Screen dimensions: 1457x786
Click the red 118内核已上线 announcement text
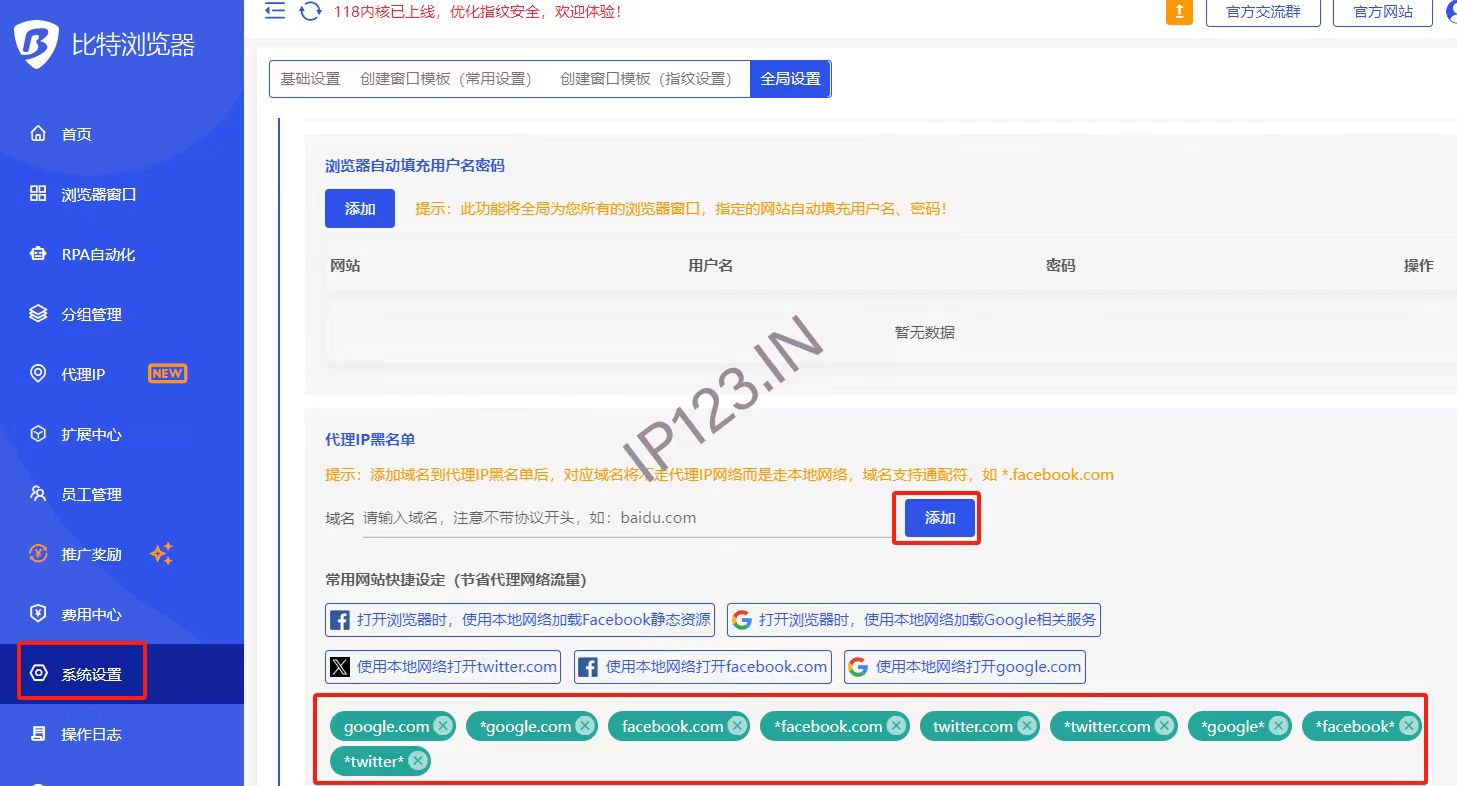pyautogui.click(x=478, y=12)
